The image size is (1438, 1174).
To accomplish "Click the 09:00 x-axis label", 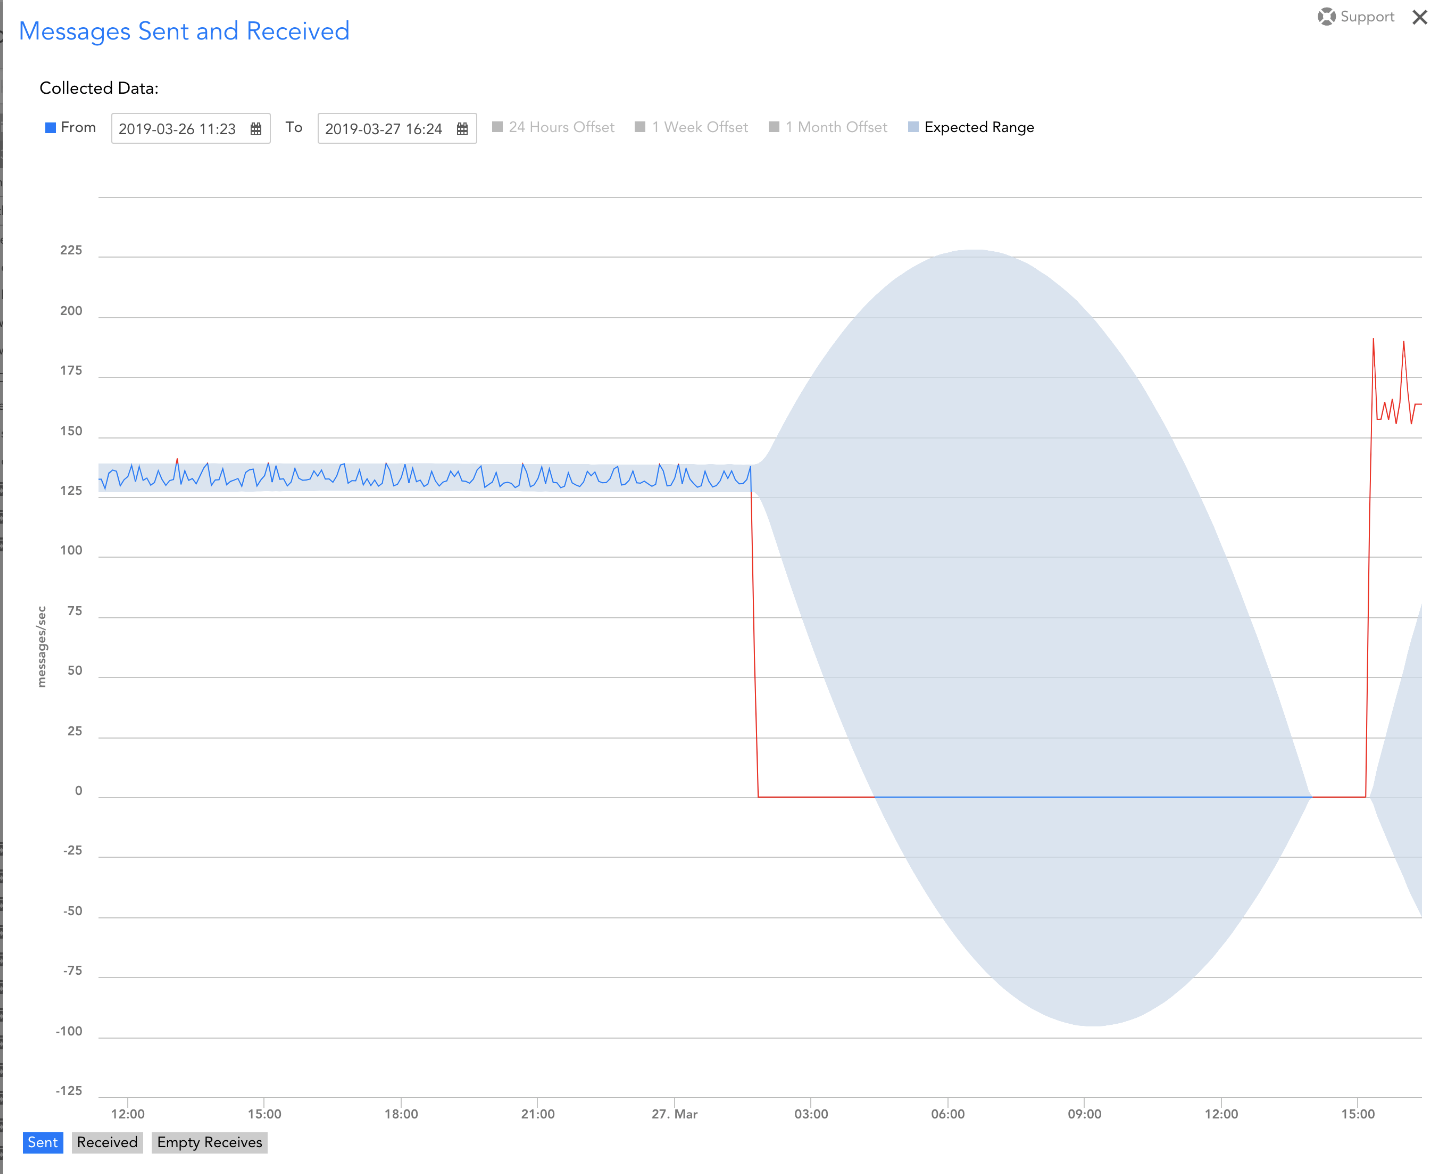I will tap(1085, 1114).
